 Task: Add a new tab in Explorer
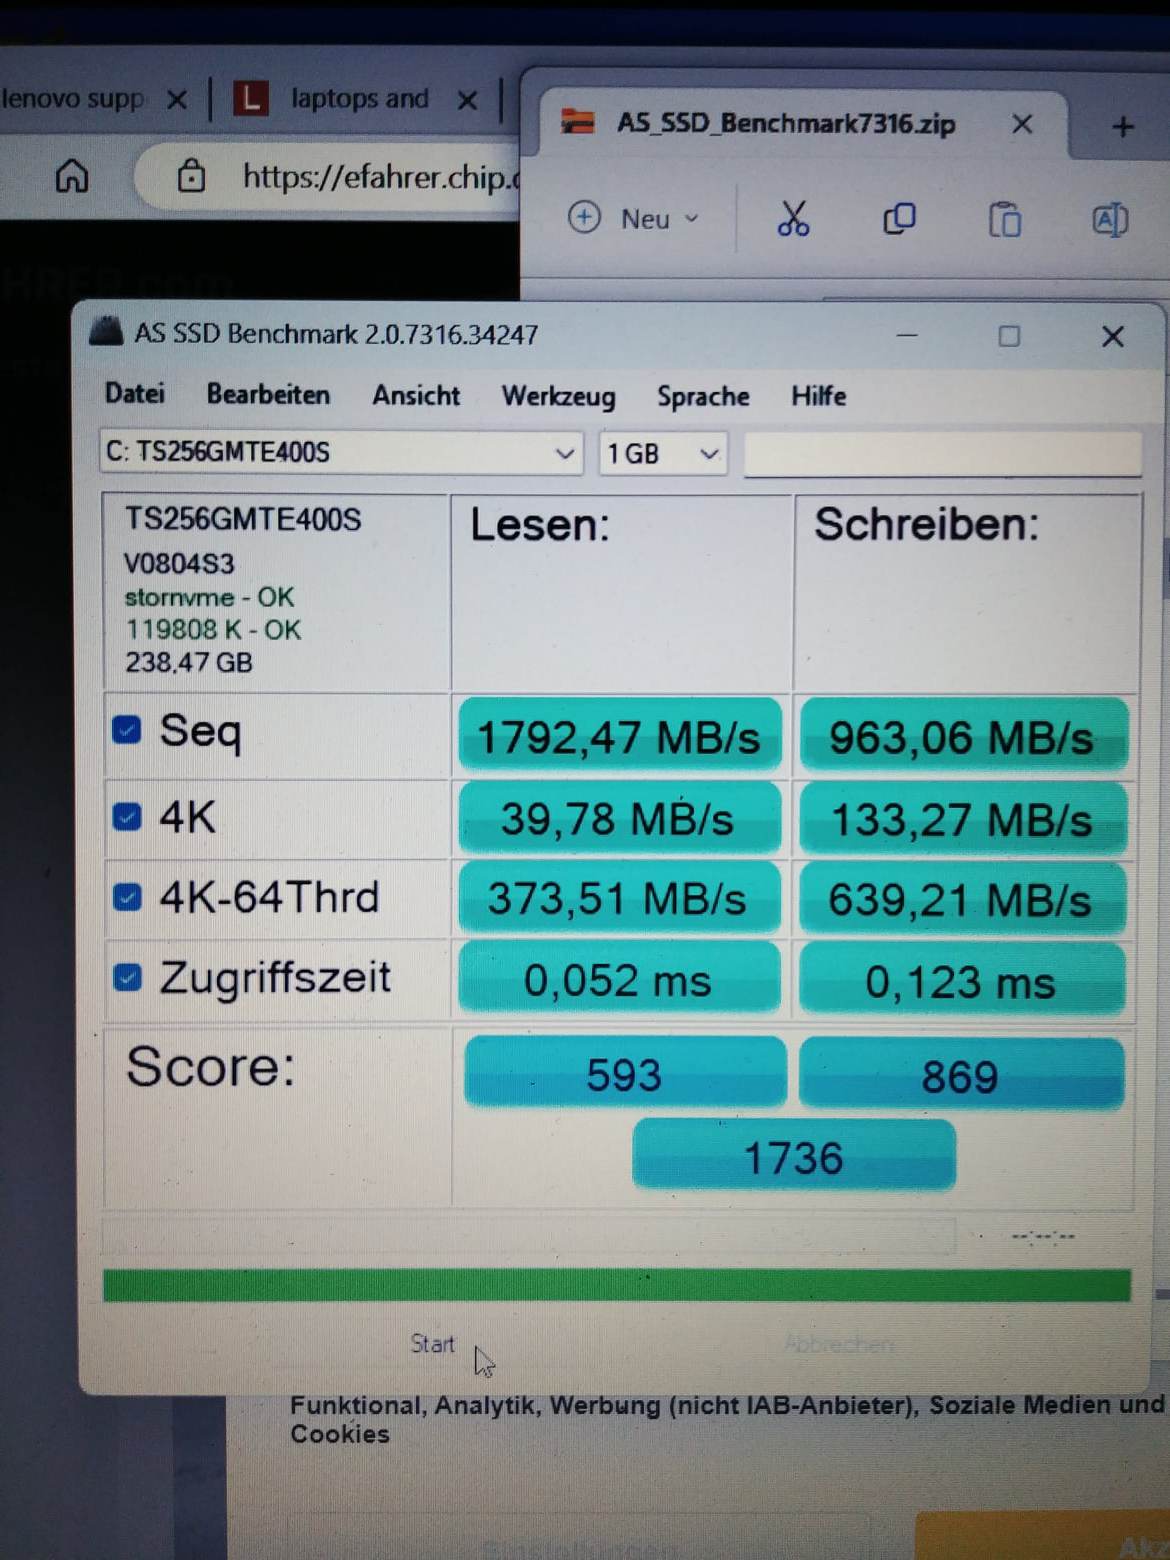click(x=1122, y=127)
